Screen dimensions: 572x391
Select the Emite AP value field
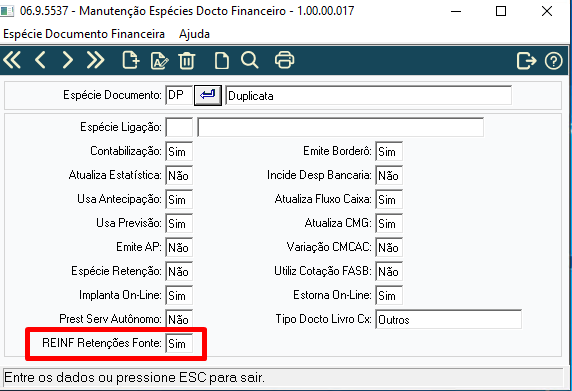point(179,247)
